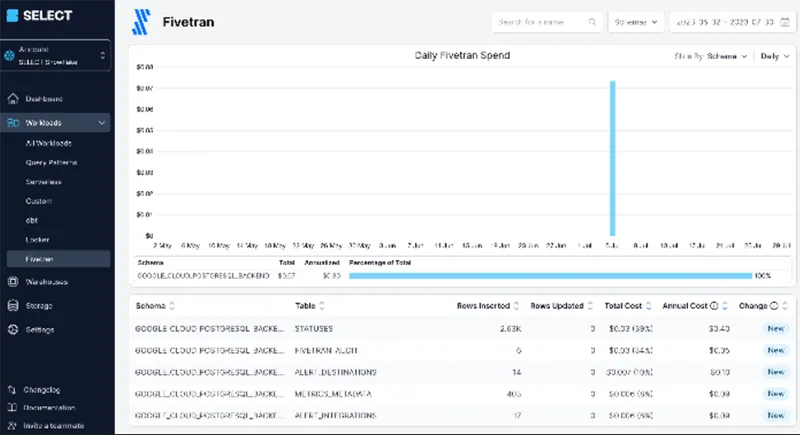Open Query Patterns
Image resolution: width=800 pixels, height=435 pixels.
51,163
